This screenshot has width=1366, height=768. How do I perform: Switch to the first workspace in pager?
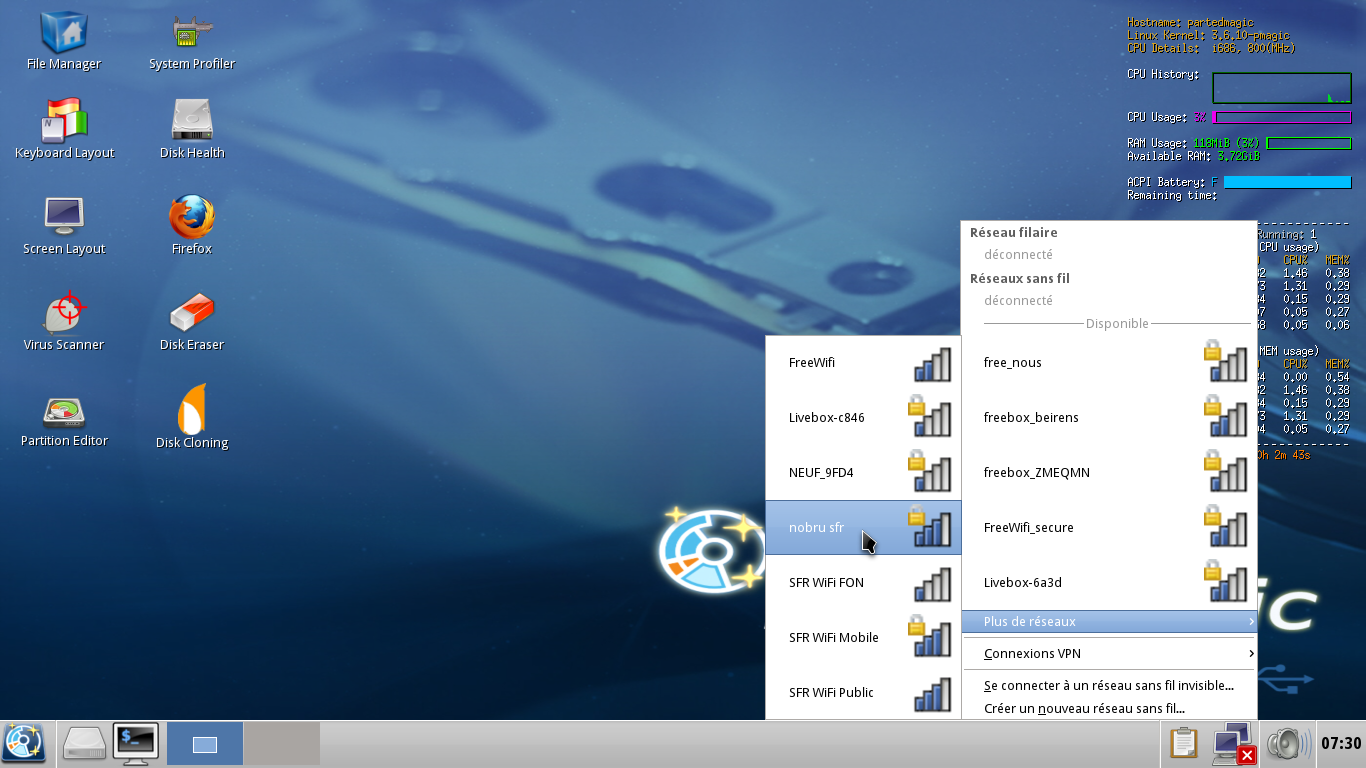click(x=205, y=744)
